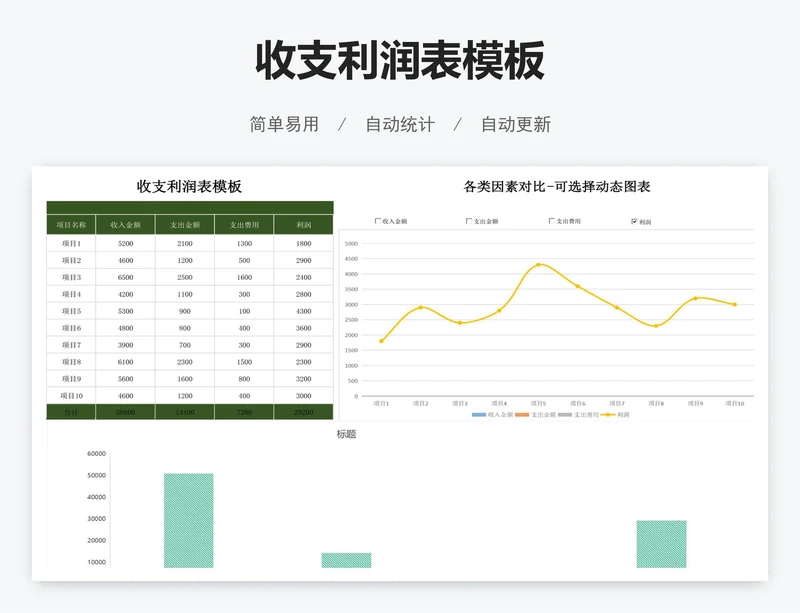Select the 1500 expense fee cell of 项目8

tap(244, 362)
